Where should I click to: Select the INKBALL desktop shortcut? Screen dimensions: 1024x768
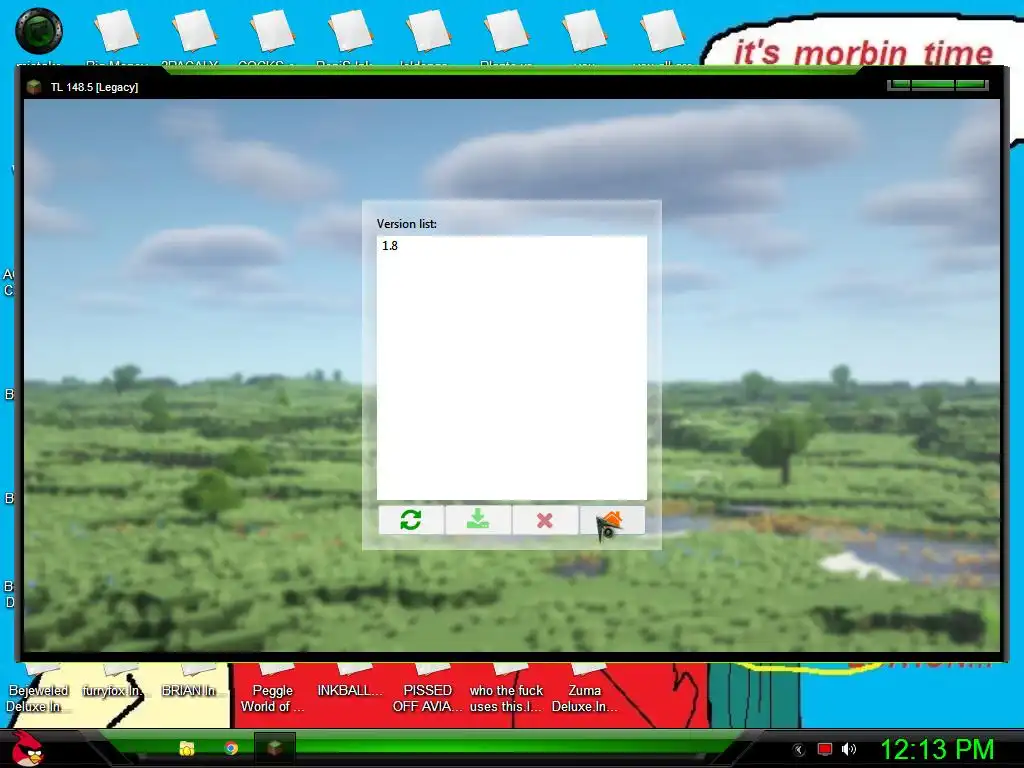coord(350,683)
